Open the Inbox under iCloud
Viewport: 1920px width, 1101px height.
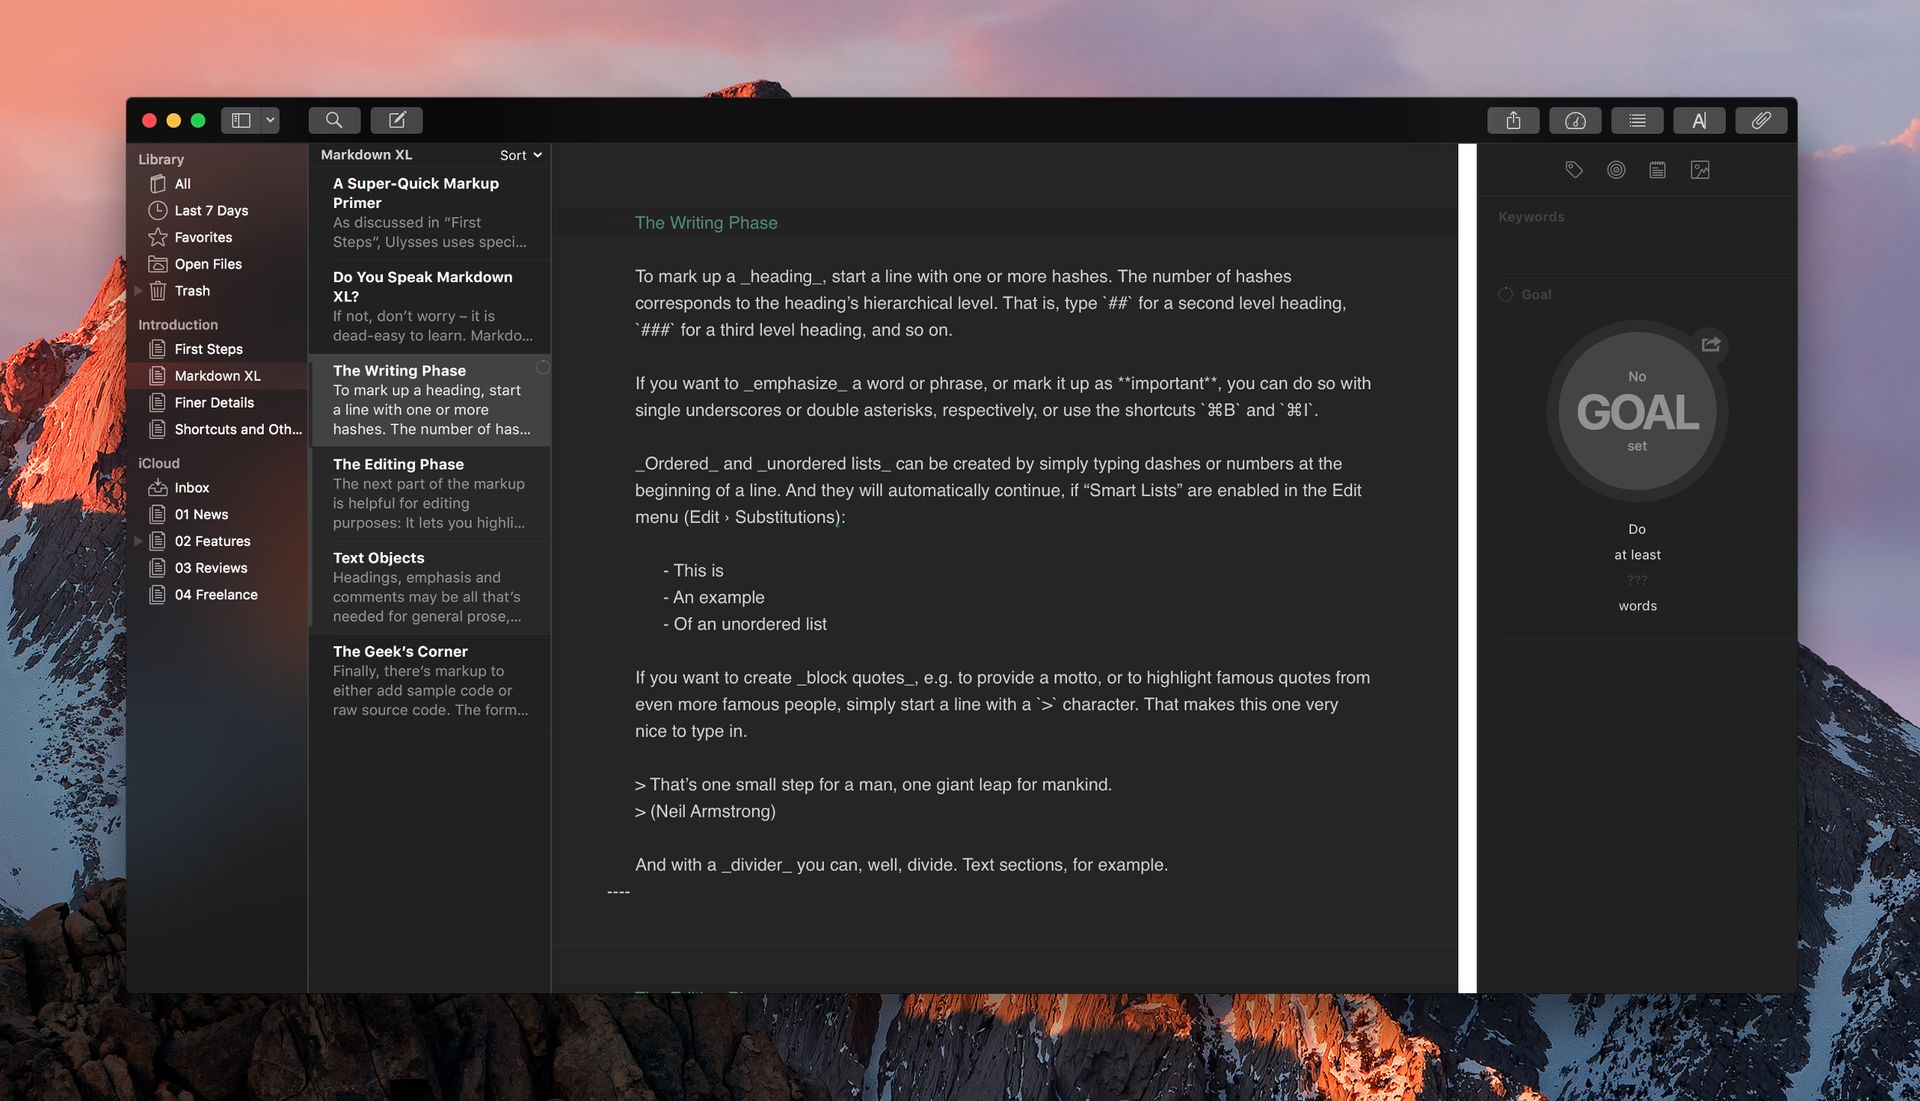(193, 488)
